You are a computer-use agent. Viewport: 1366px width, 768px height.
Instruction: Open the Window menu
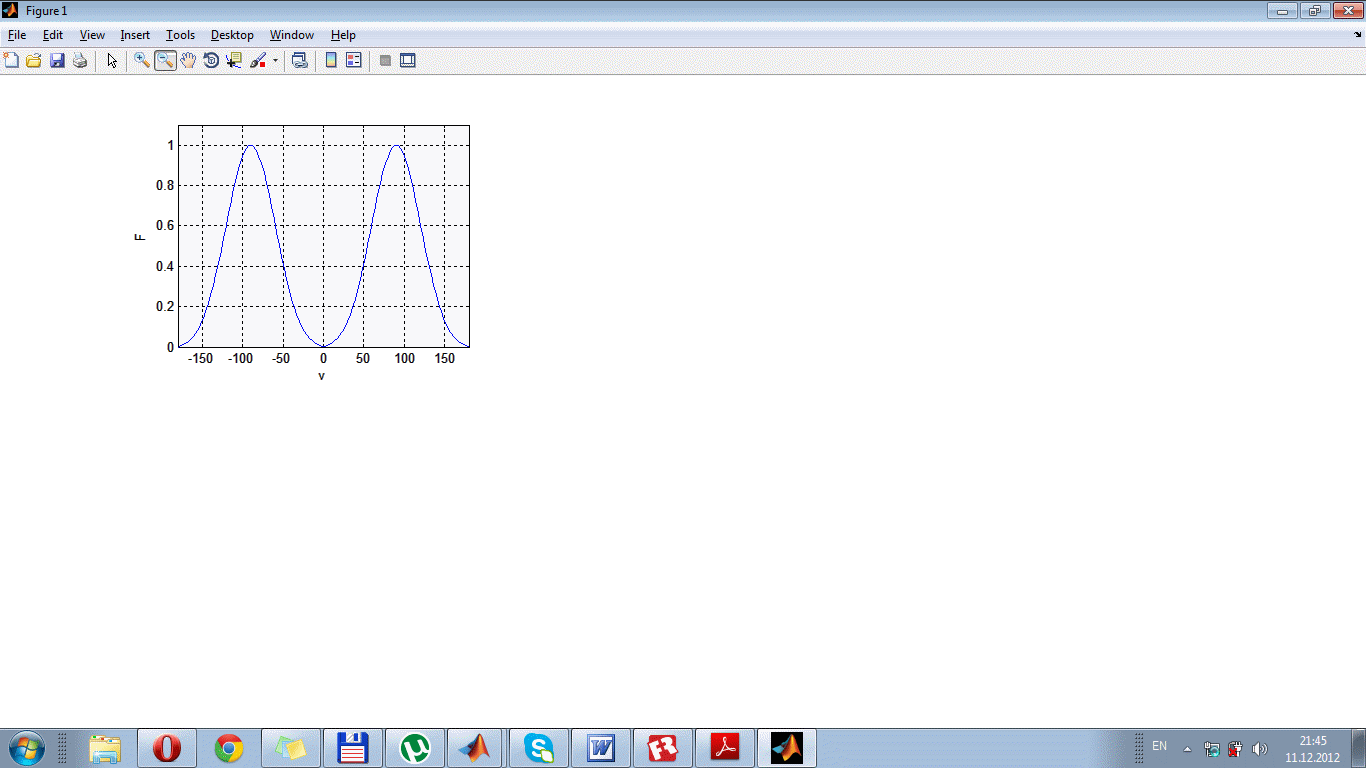coord(292,35)
